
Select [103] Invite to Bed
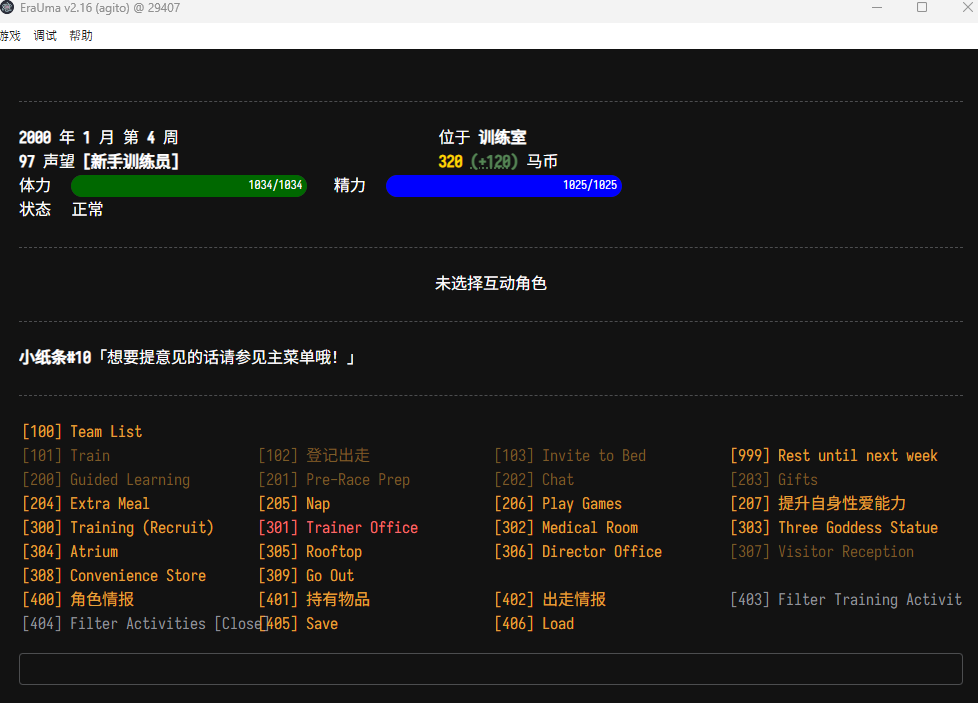point(570,456)
